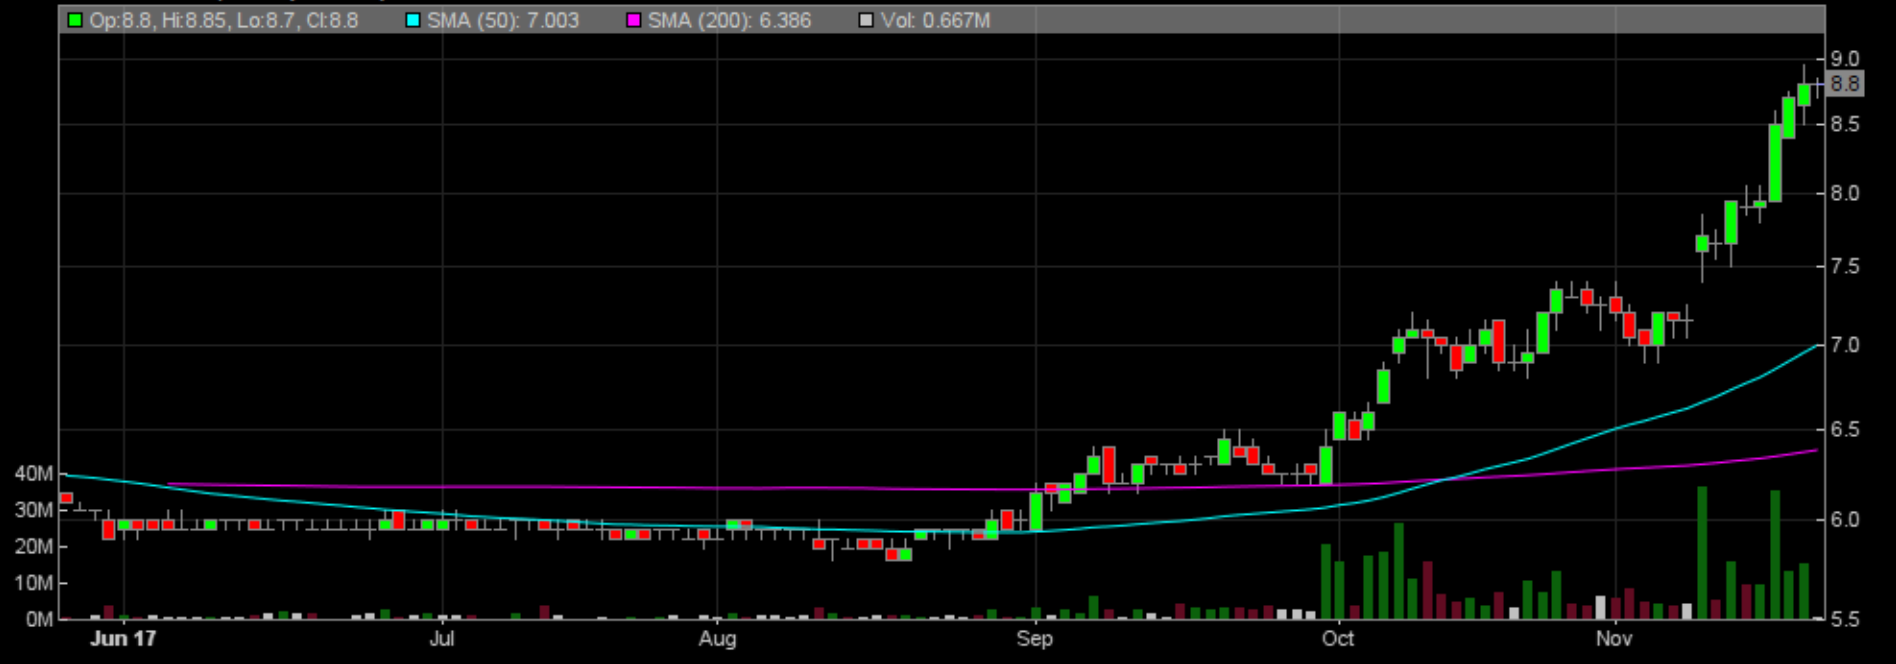This screenshot has height=664, width=1896.
Task: Select the 'Vol: 0.667M' legend label
Action: (935, 20)
